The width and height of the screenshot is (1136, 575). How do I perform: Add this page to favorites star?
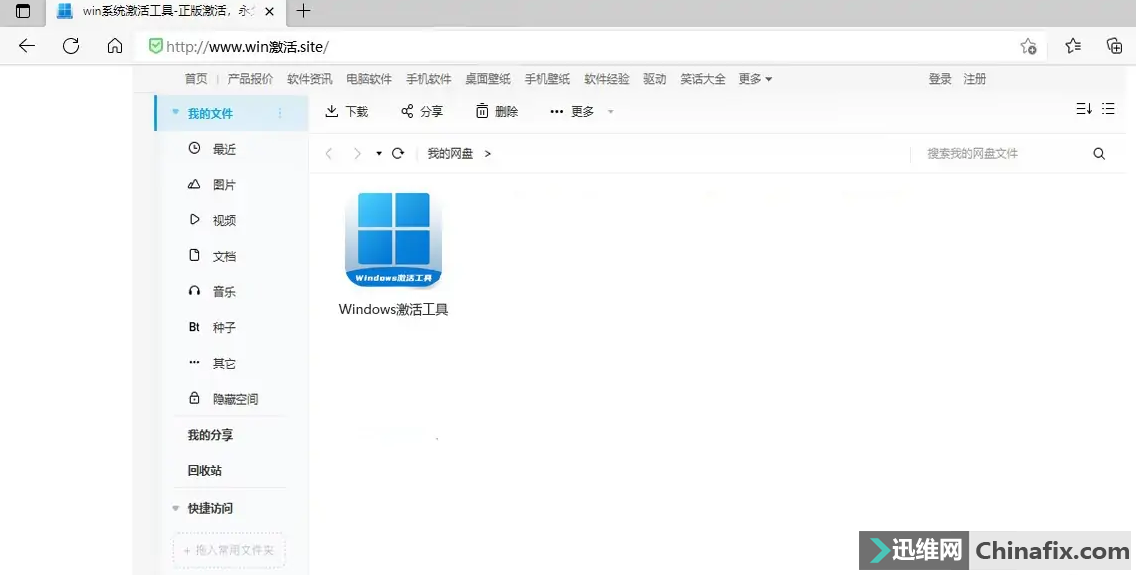1028,46
